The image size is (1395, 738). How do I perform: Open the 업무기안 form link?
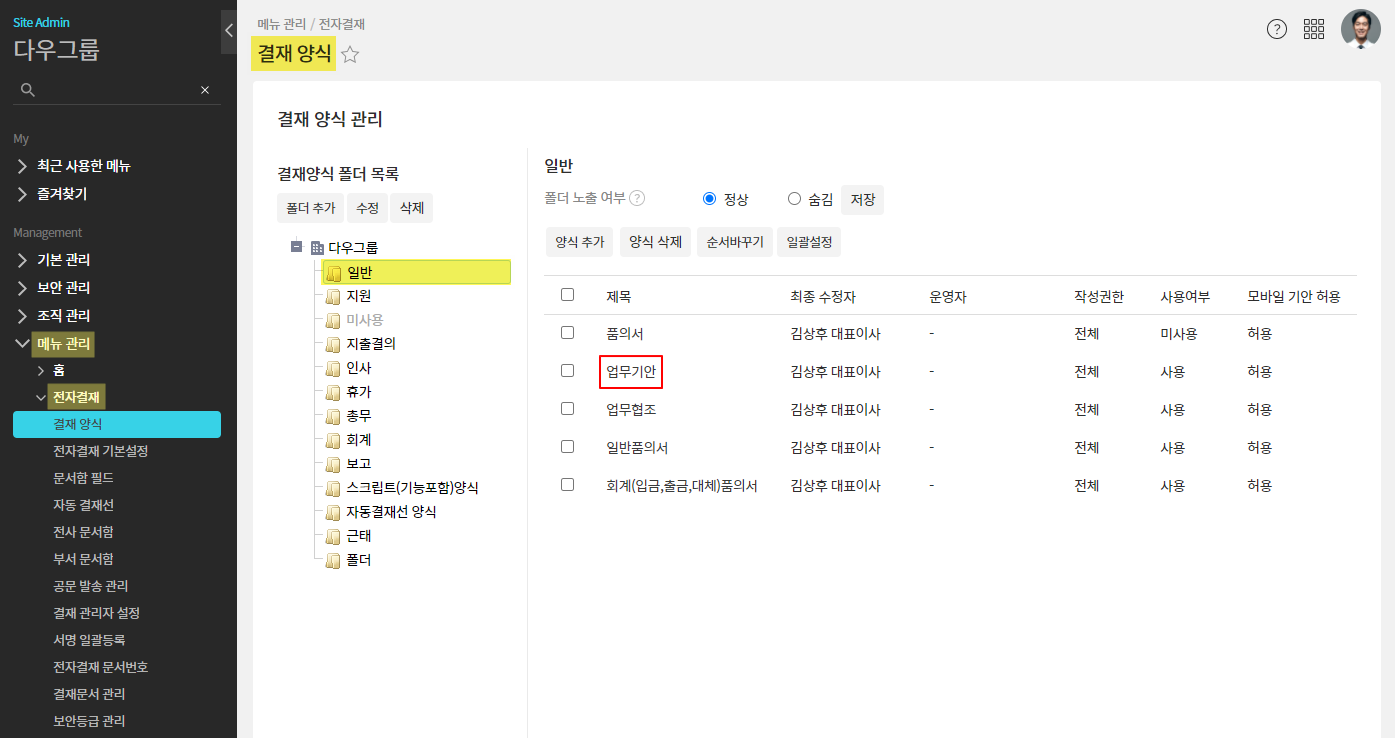pos(631,372)
